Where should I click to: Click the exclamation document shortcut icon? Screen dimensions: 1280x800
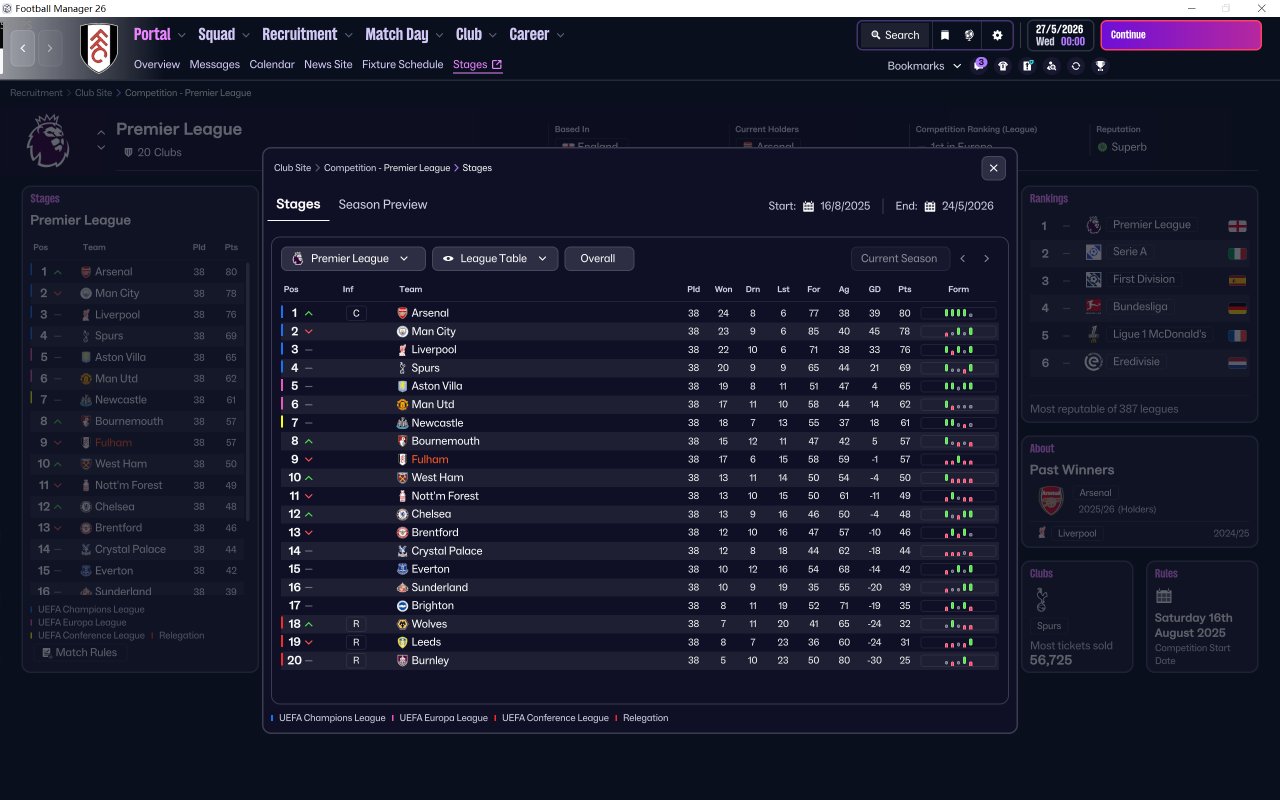(x=1027, y=66)
